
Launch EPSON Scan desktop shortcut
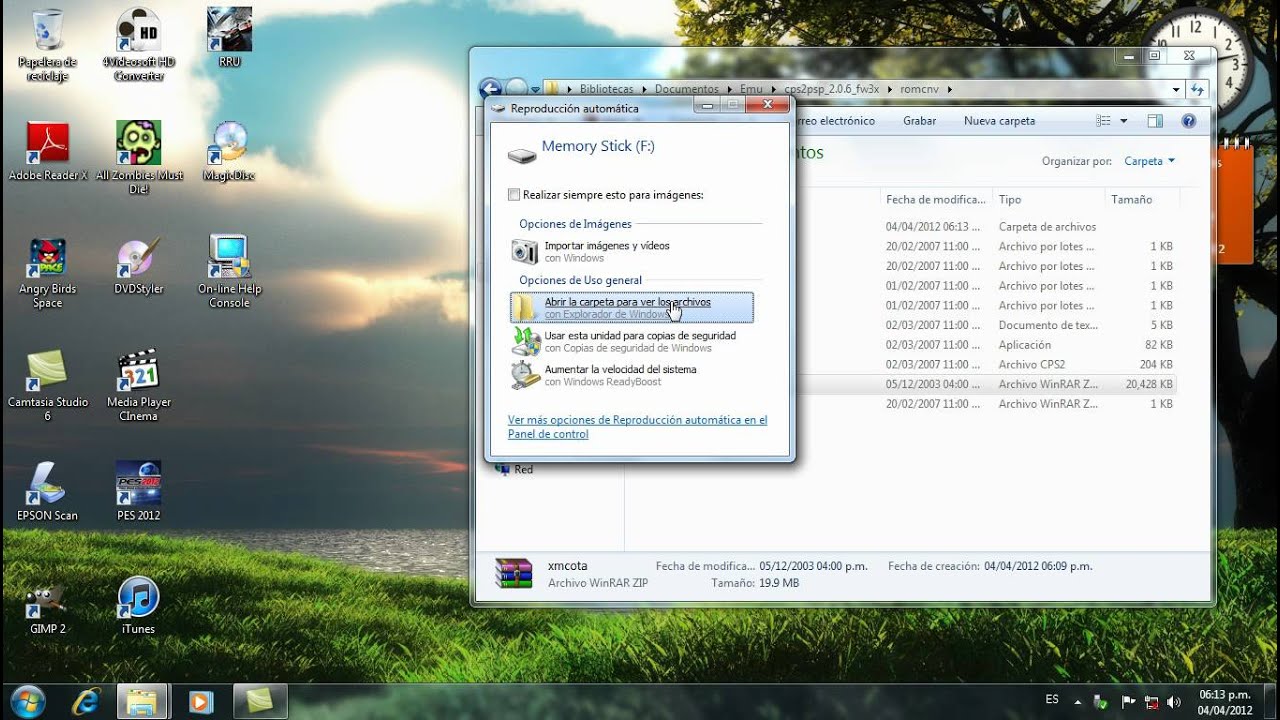pos(47,491)
